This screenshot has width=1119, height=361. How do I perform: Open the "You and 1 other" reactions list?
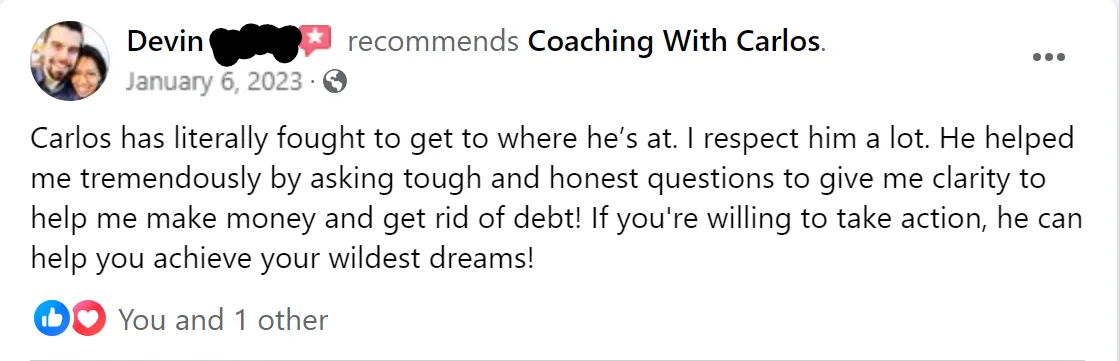click(x=223, y=320)
